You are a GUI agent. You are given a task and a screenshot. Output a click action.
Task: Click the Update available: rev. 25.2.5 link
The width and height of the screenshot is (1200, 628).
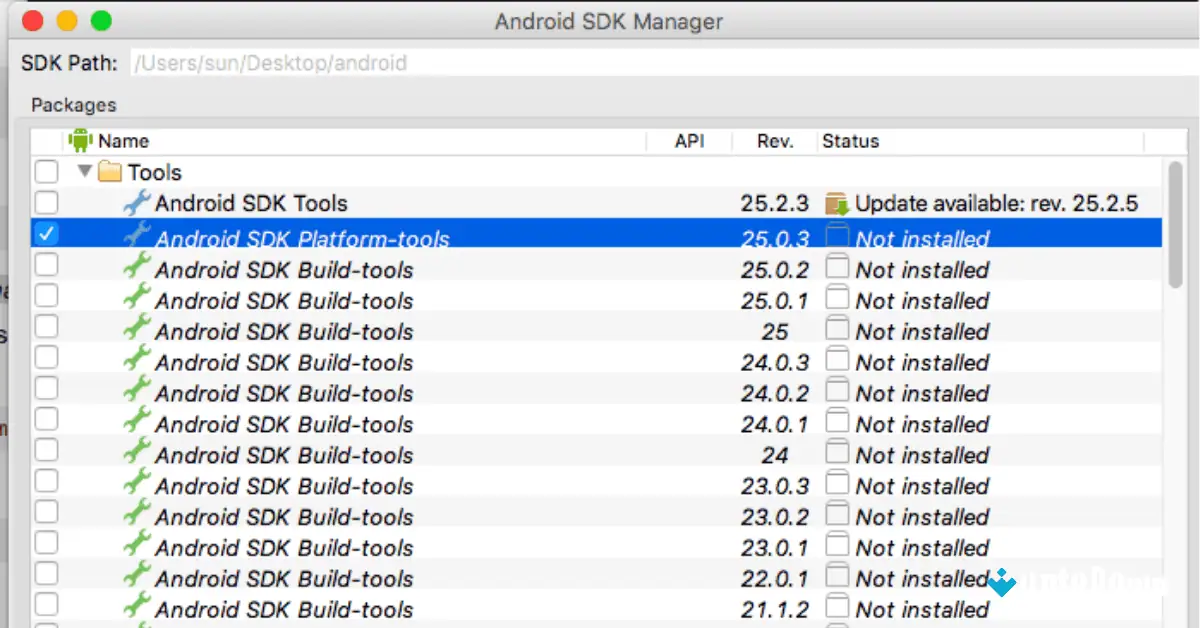(997, 203)
